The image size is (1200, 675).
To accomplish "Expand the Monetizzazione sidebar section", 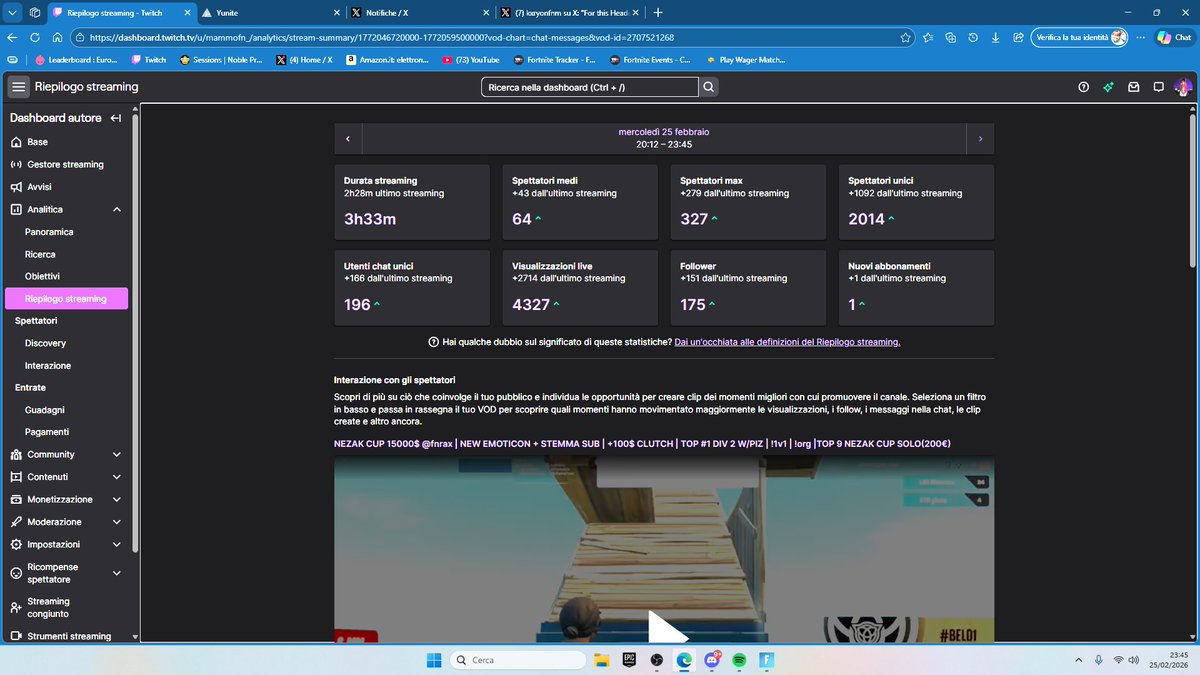I will click(116, 499).
